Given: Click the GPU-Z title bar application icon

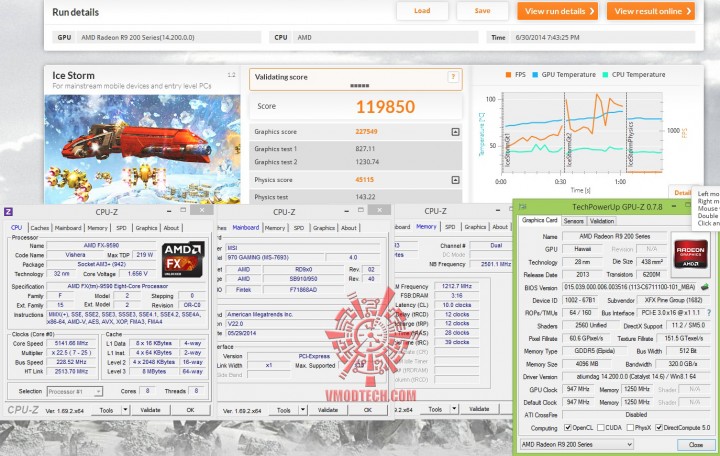Looking at the screenshot, I should (x=523, y=207).
